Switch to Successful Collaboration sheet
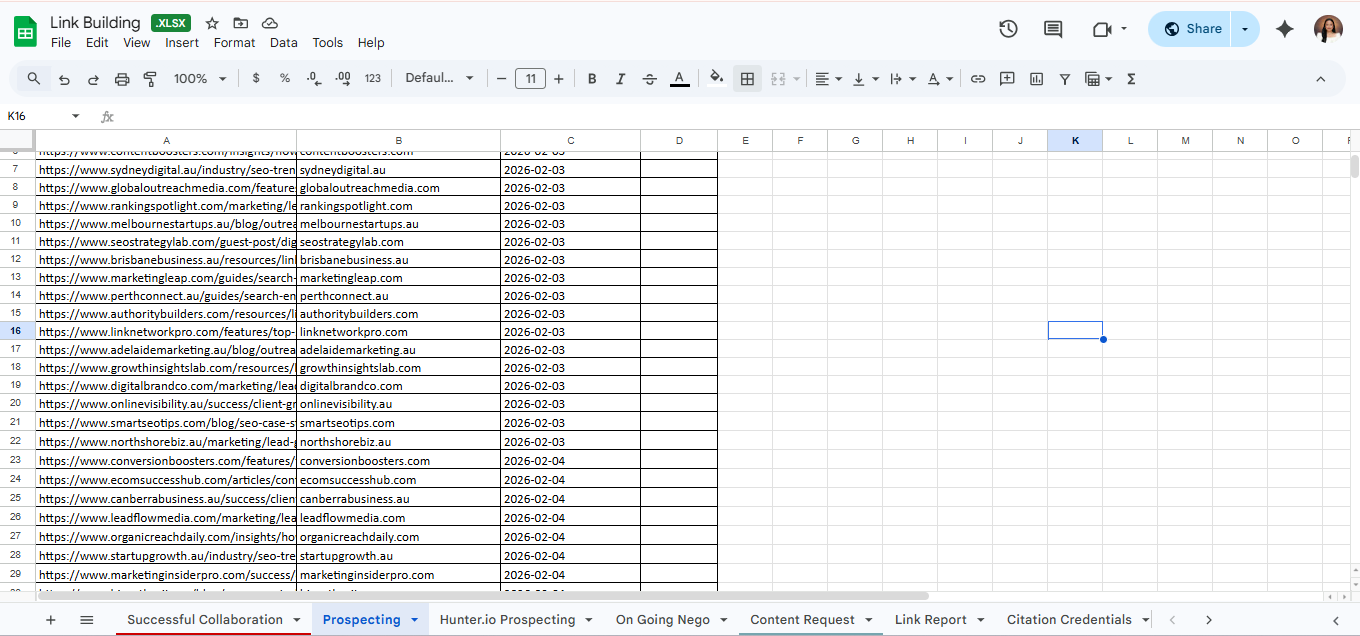 (x=205, y=620)
